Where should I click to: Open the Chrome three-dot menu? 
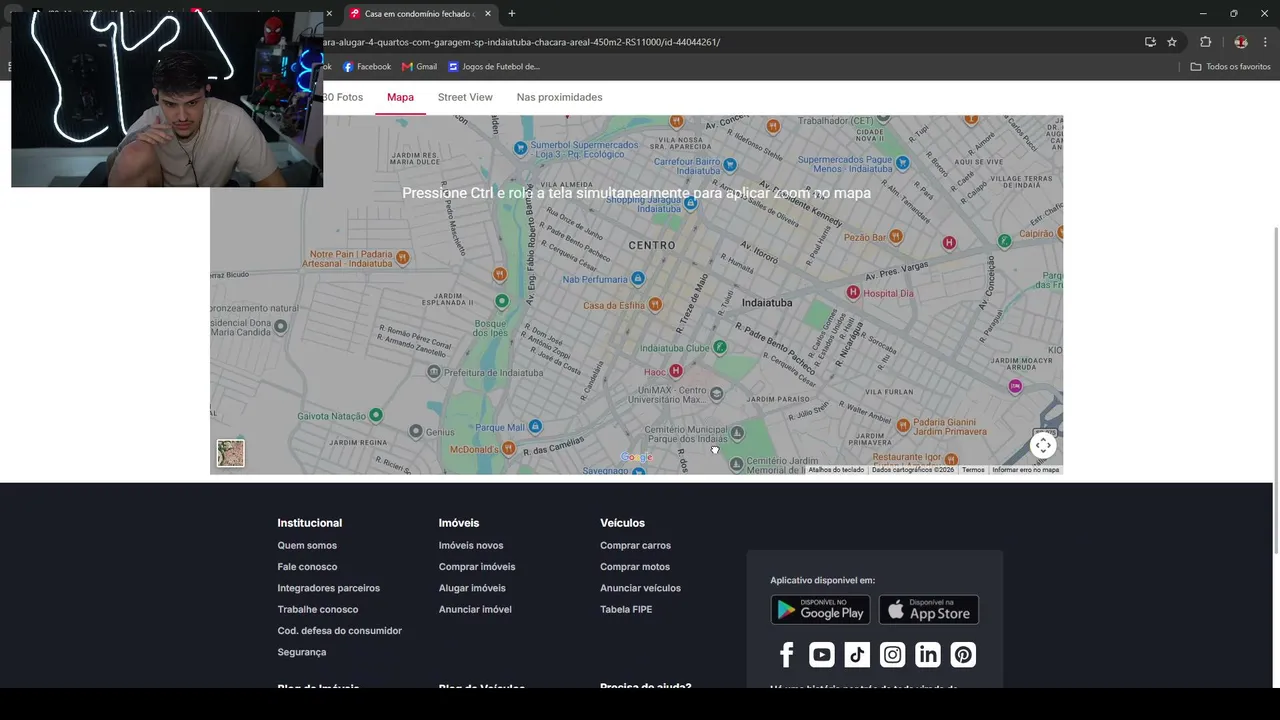tap(1266, 42)
